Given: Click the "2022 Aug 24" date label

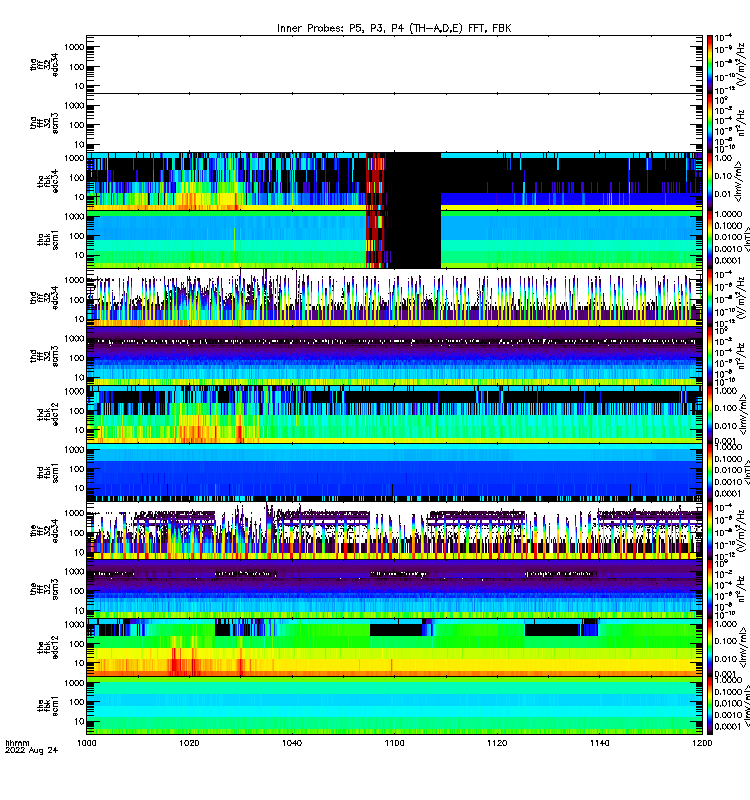Looking at the screenshot, I should pos(32,750).
